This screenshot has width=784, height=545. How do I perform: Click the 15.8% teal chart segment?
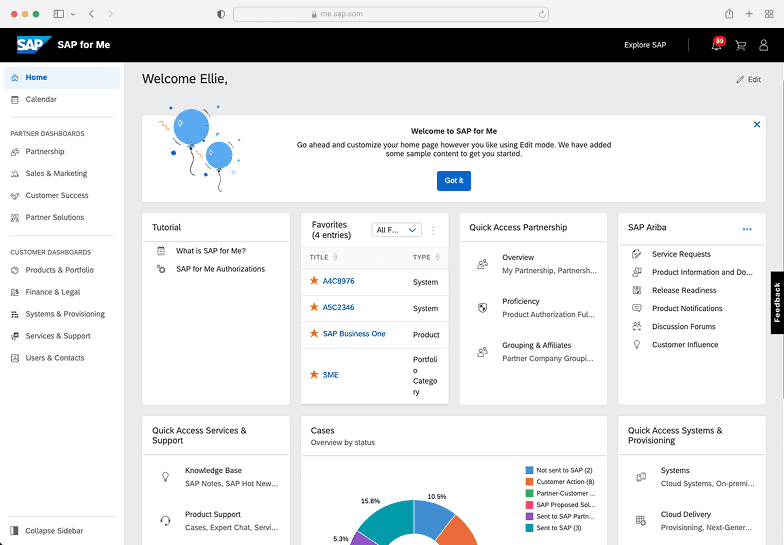pos(392,520)
